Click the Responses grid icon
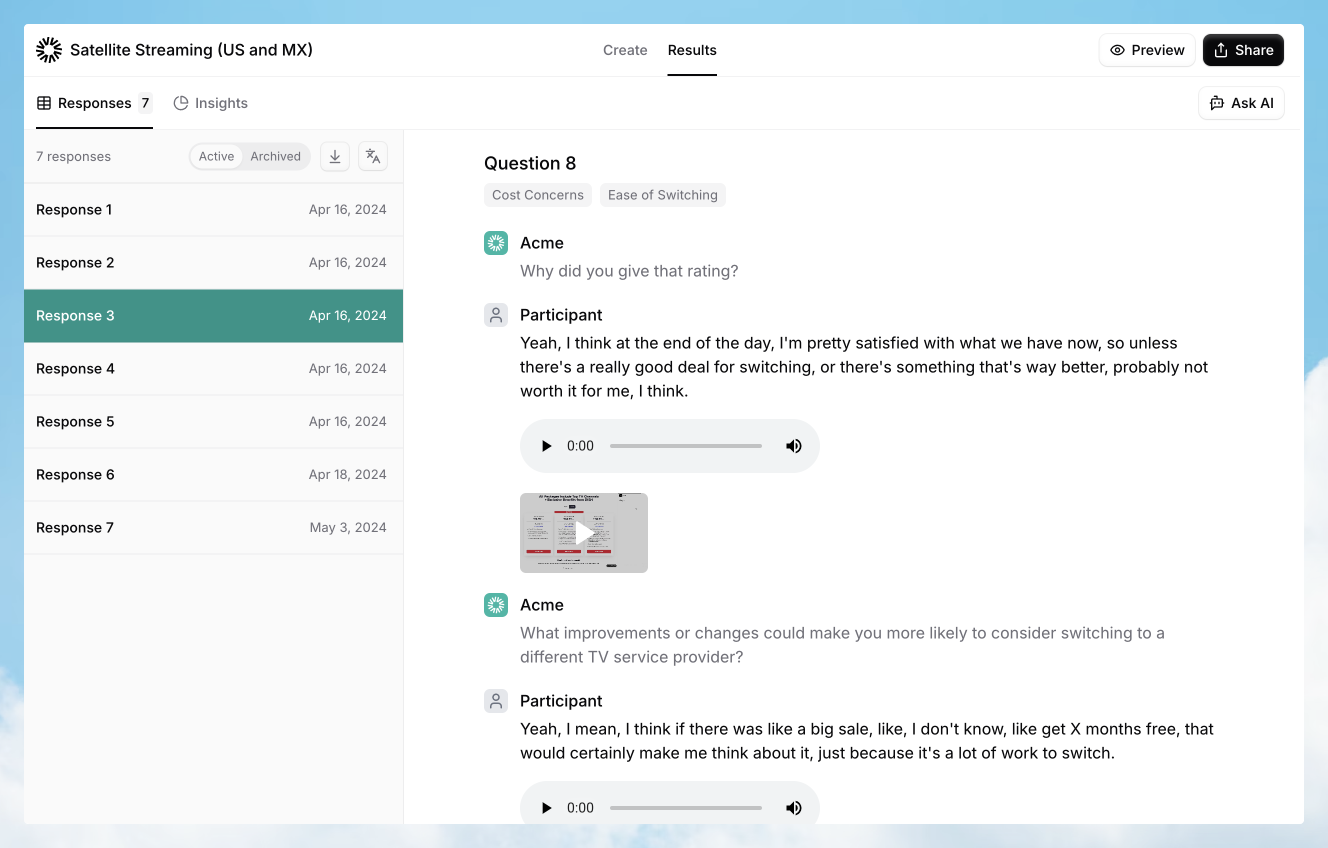This screenshot has width=1328, height=848. (42, 102)
